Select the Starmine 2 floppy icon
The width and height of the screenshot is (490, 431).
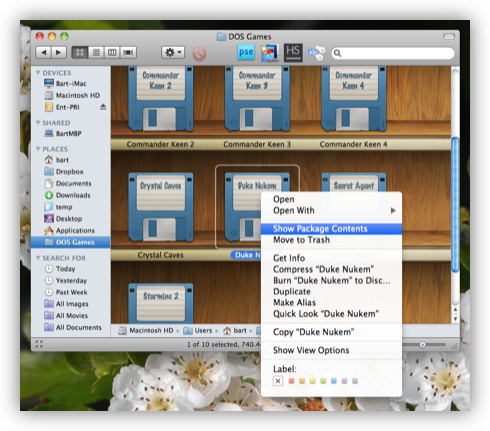[161, 303]
